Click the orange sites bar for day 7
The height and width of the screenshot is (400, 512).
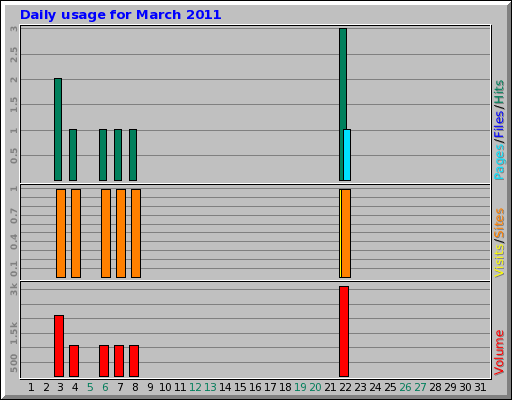coord(121,233)
